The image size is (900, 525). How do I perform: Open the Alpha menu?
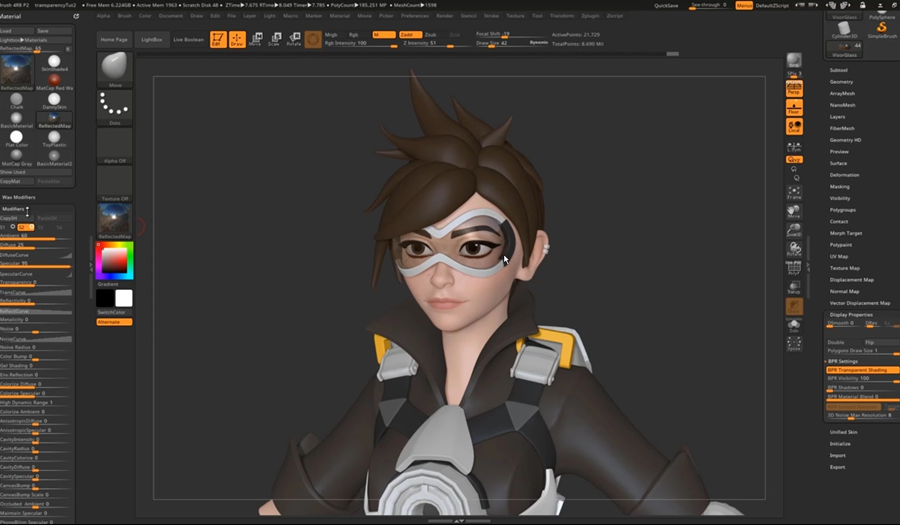pyautogui.click(x=103, y=16)
